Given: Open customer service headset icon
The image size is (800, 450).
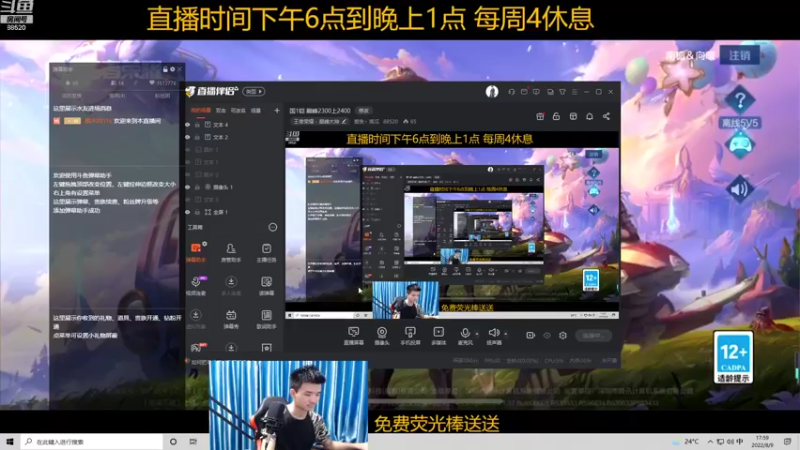Looking at the screenshot, I should coord(511,92).
